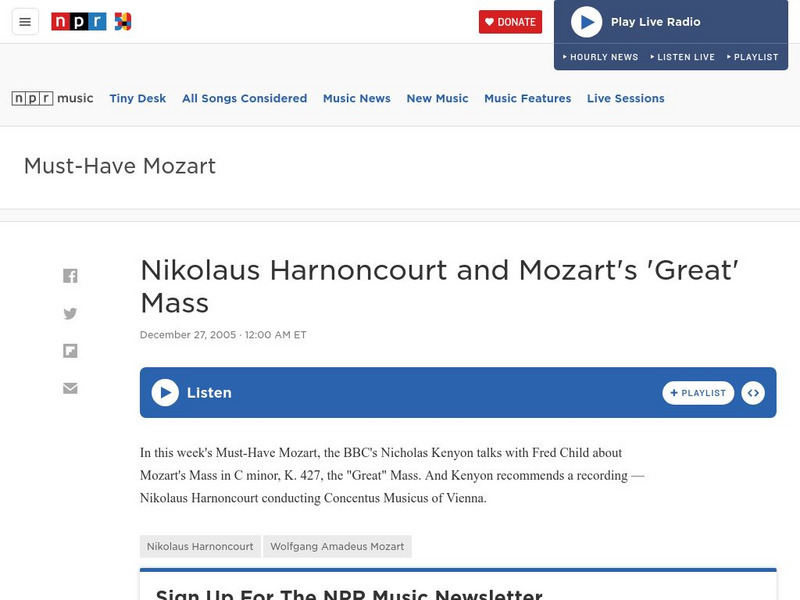
Task: Open the Wolfgang Amadeus Mozart tag
Action: [336, 546]
